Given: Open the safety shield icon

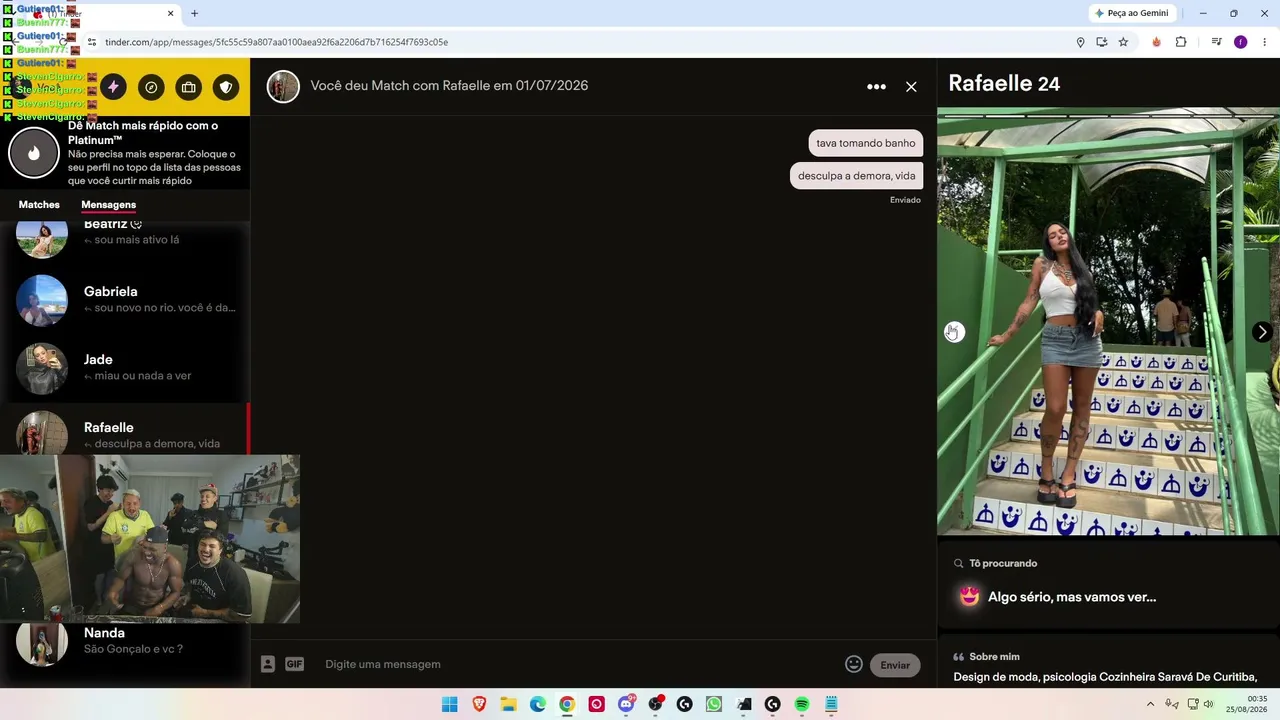Looking at the screenshot, I should click(x=226, y=87).
